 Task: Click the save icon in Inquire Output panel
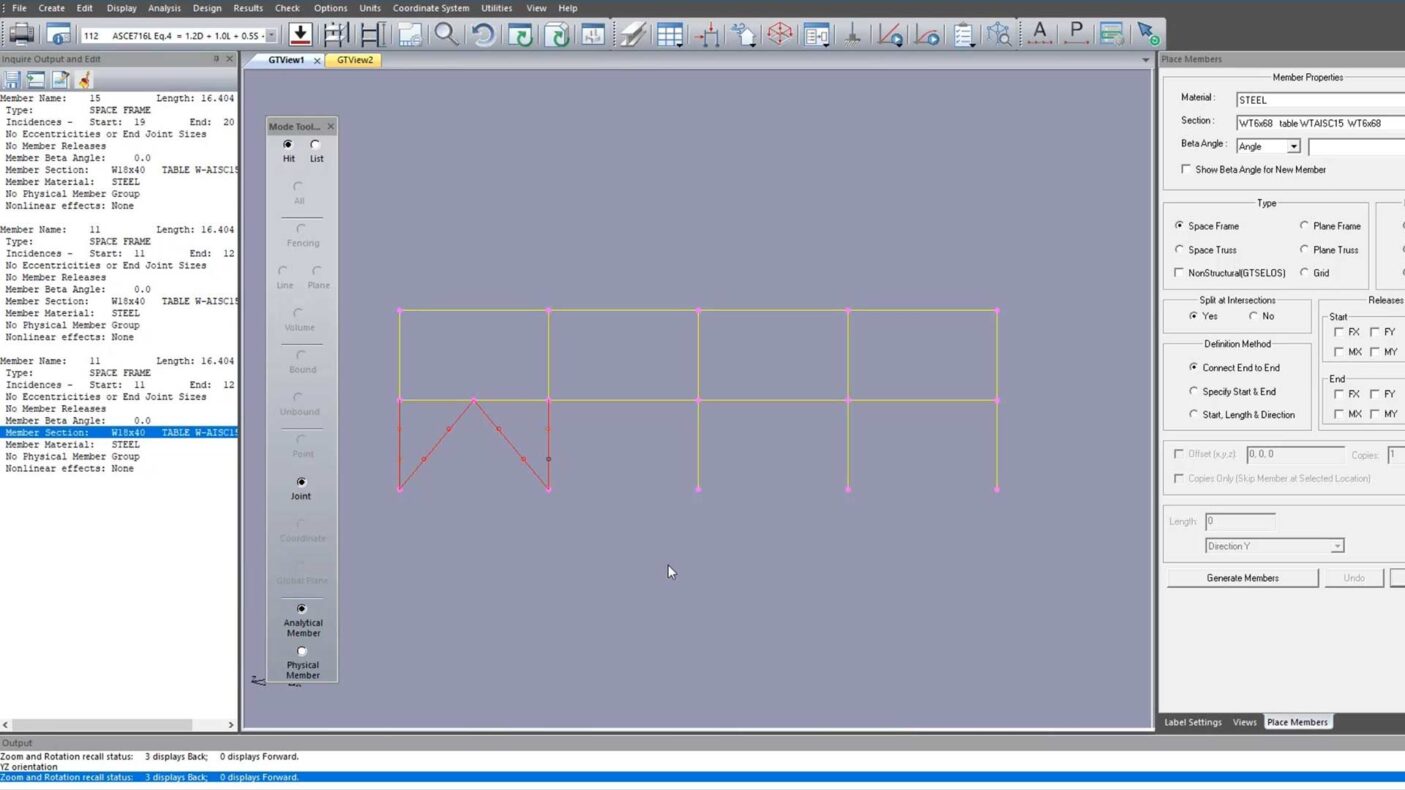click(12, 80)
